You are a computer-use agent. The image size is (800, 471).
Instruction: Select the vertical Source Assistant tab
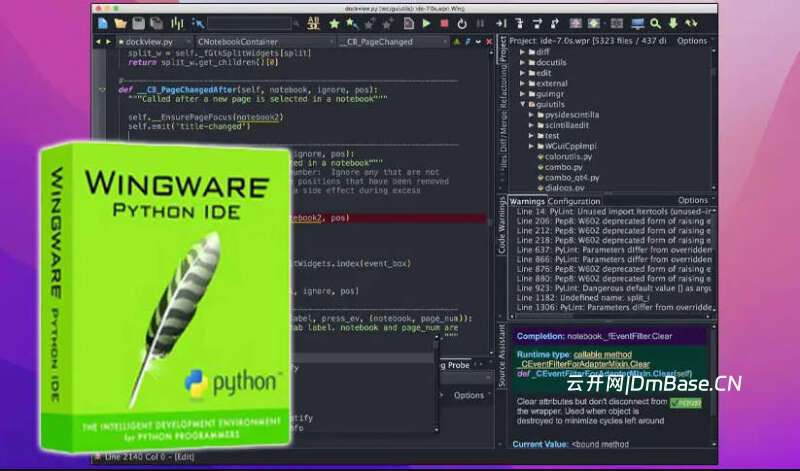502,355
